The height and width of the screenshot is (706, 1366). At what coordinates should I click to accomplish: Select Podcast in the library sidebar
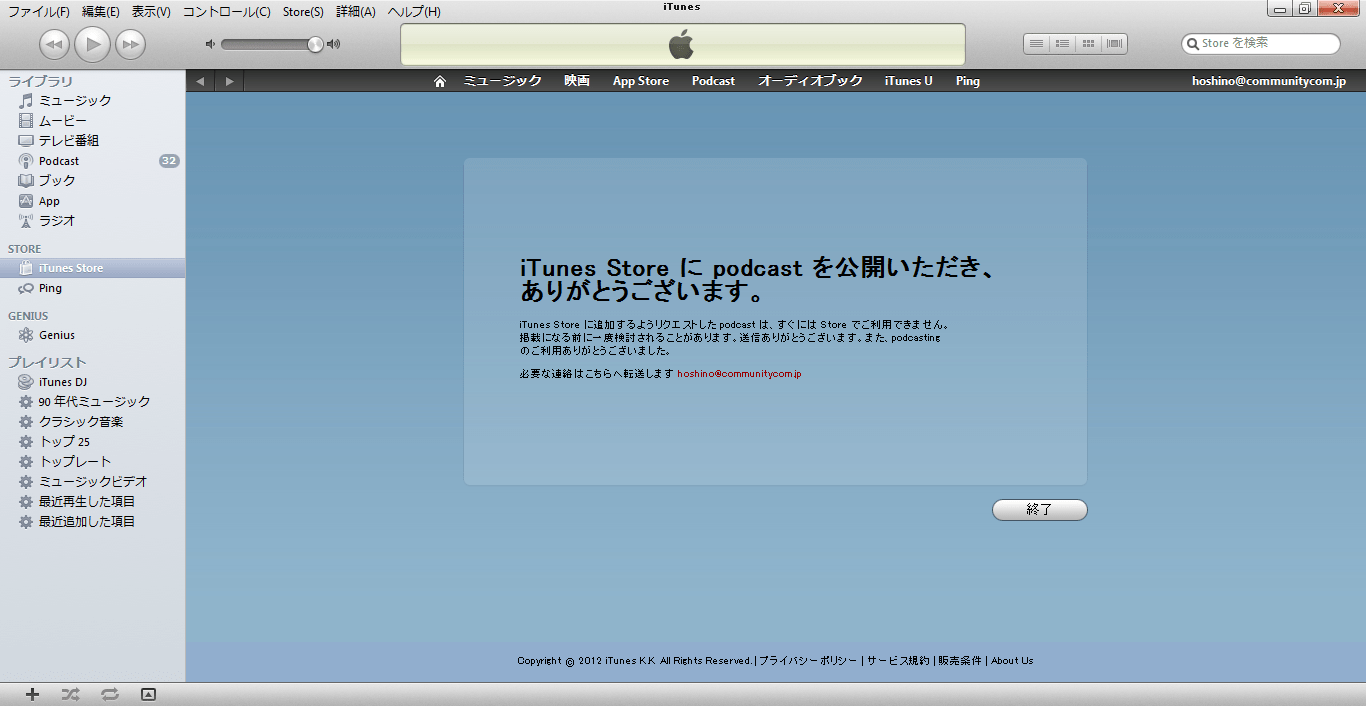[x=92, y=160]
